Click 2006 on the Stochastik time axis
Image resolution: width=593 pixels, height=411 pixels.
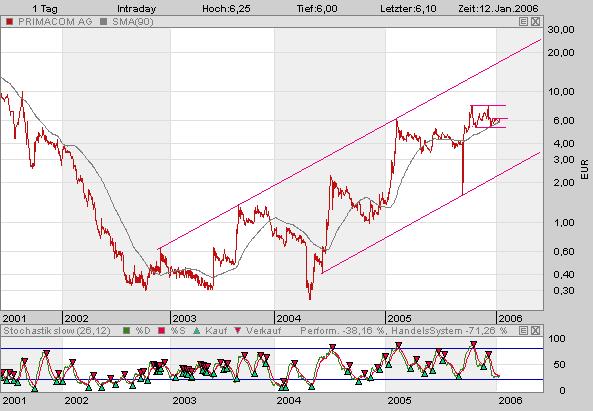pos(510,400)
